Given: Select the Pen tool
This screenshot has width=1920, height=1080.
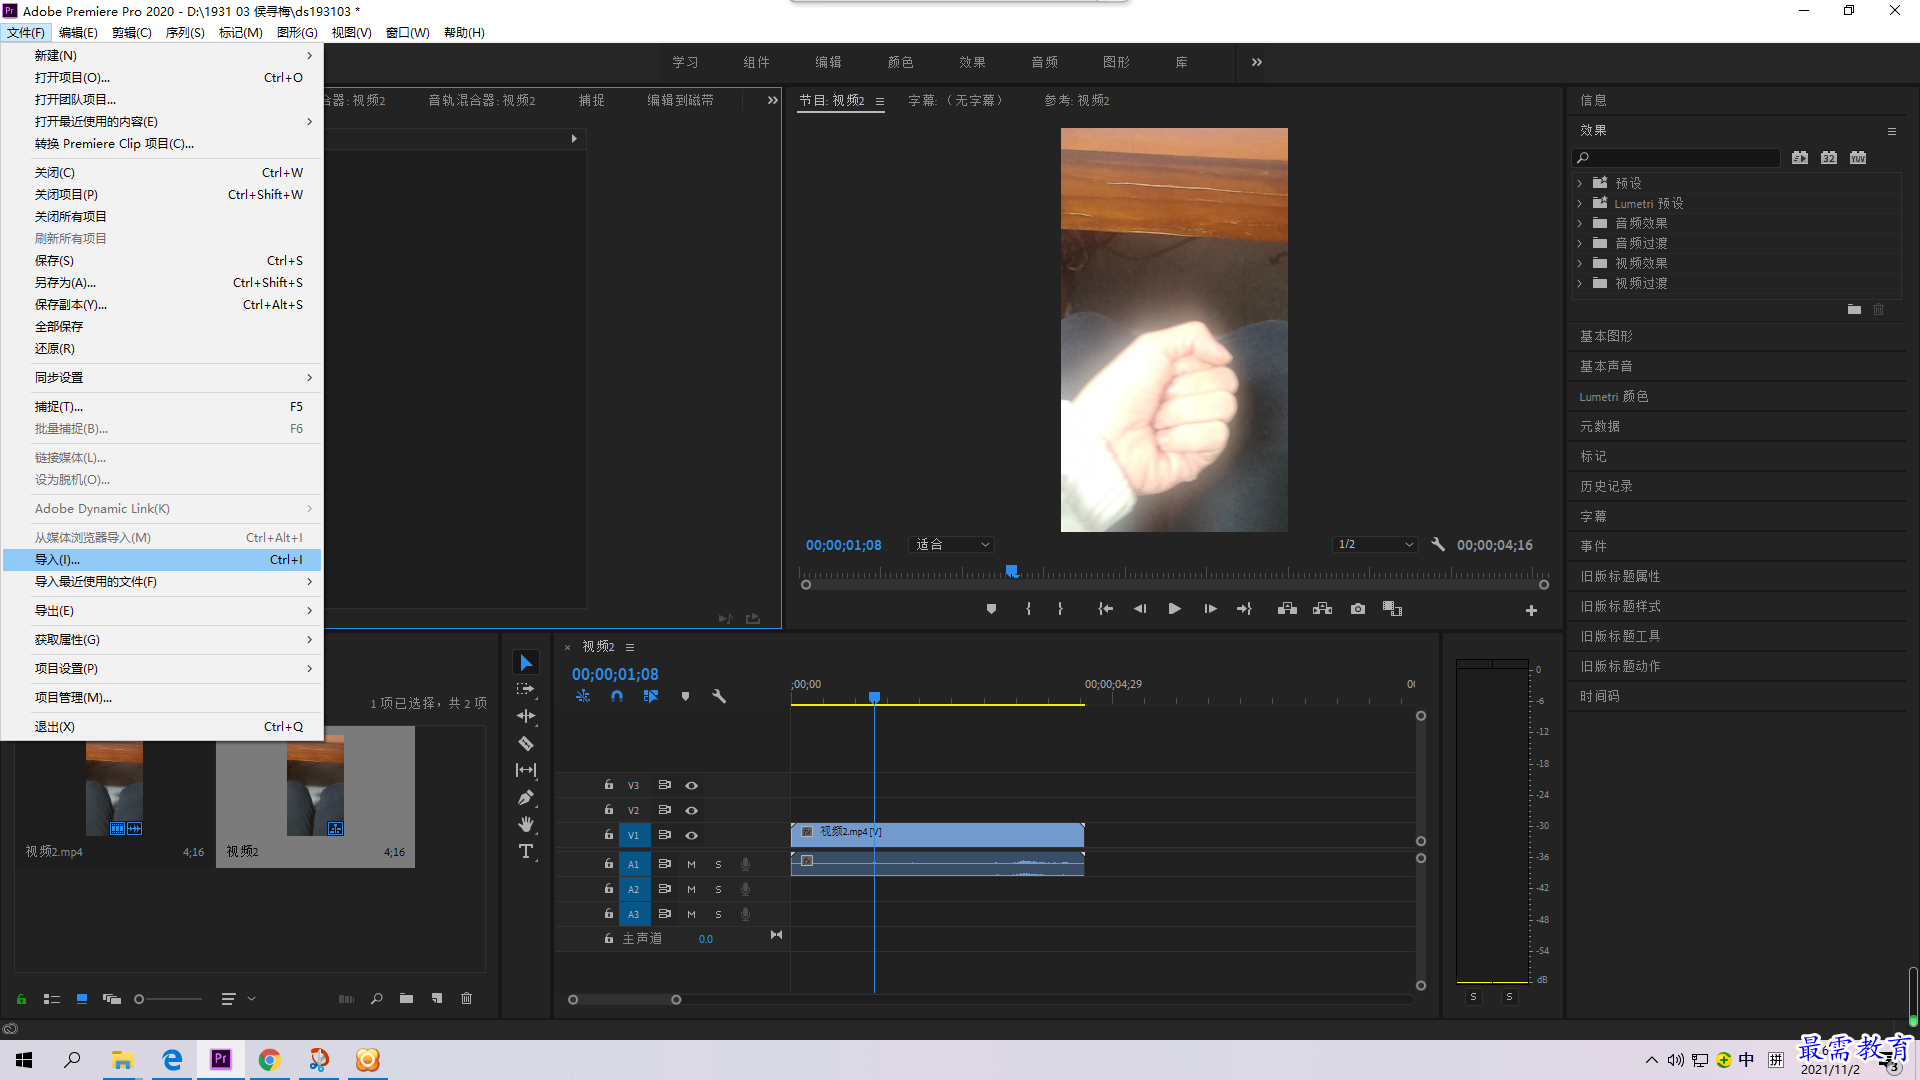Looking at the screenshot, I should 526,797.
